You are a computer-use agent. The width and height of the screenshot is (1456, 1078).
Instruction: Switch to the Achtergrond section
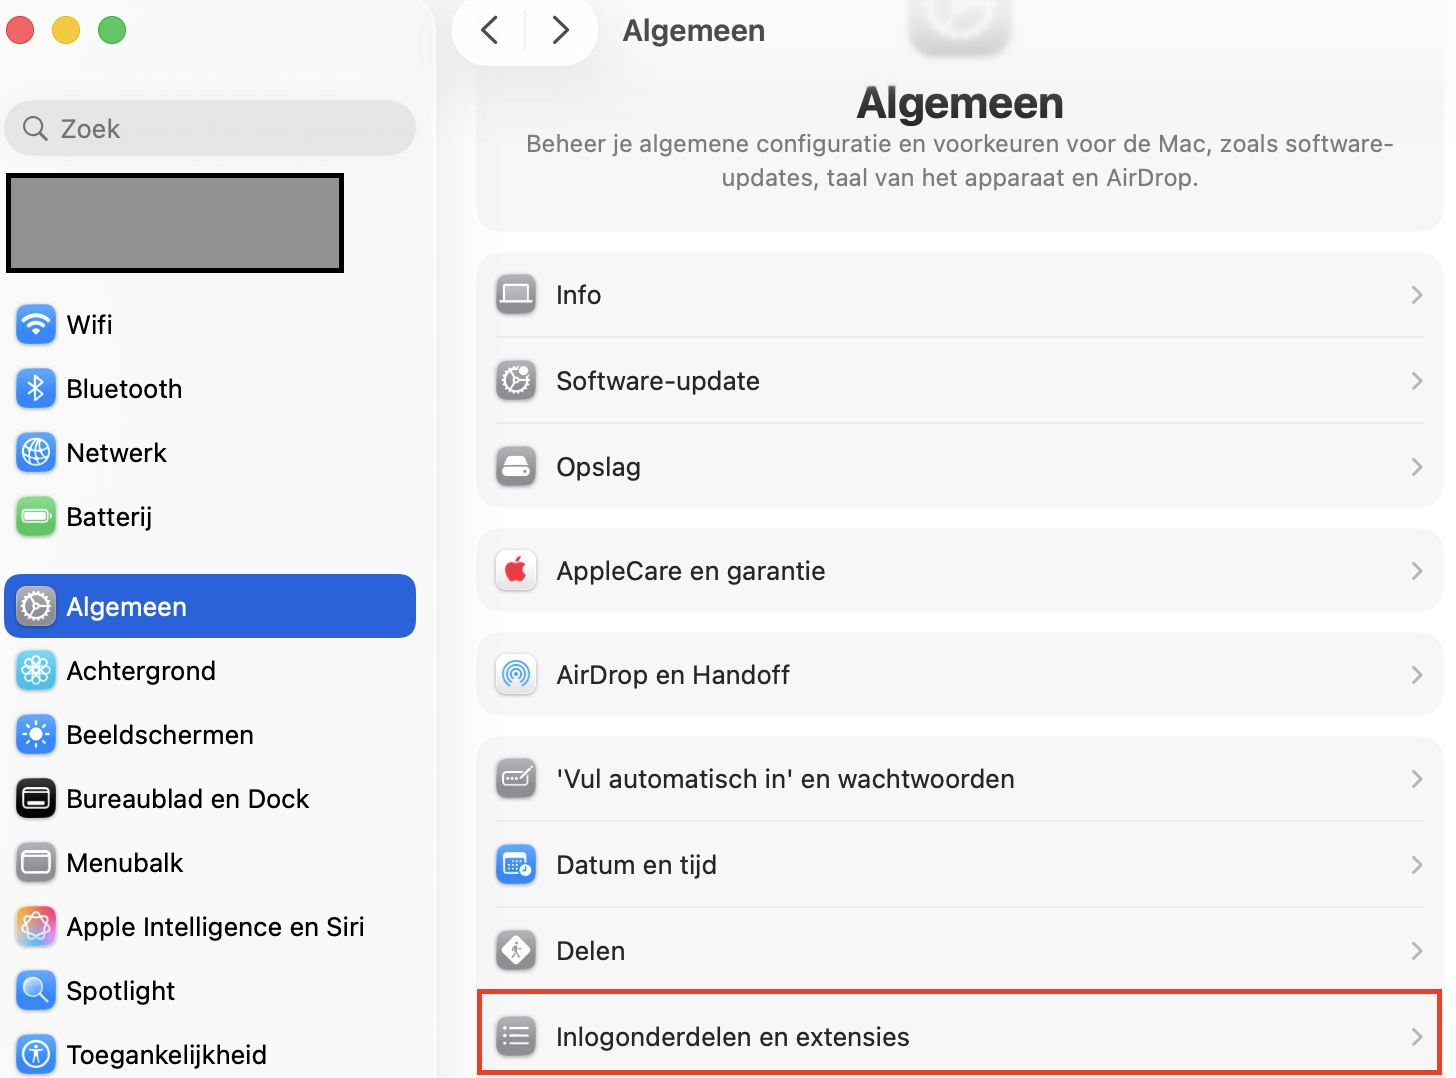[141, 670]
